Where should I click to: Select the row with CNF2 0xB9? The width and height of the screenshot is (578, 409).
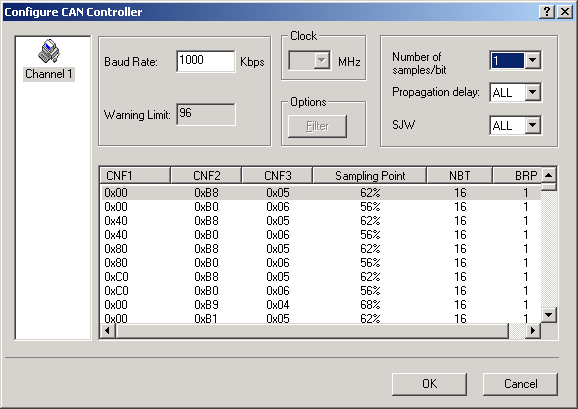[x=321, y=305]
